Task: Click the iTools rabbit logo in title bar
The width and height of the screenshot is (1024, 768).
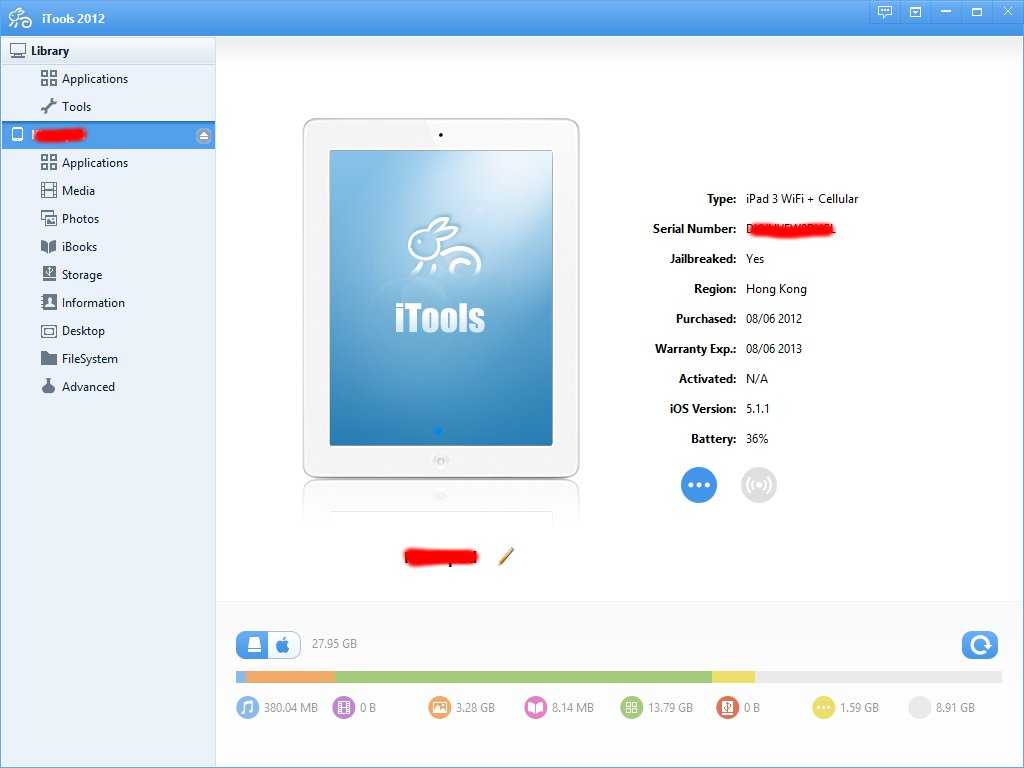Action: [x=20, y=18]
